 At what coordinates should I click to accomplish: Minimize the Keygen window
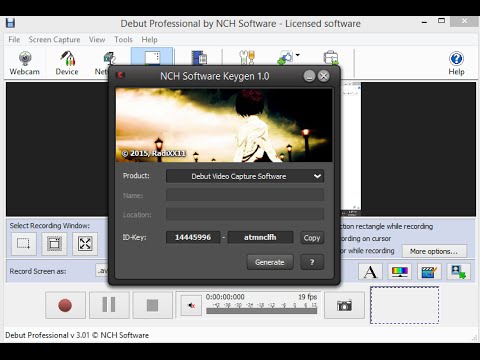(x=309, y=76)
